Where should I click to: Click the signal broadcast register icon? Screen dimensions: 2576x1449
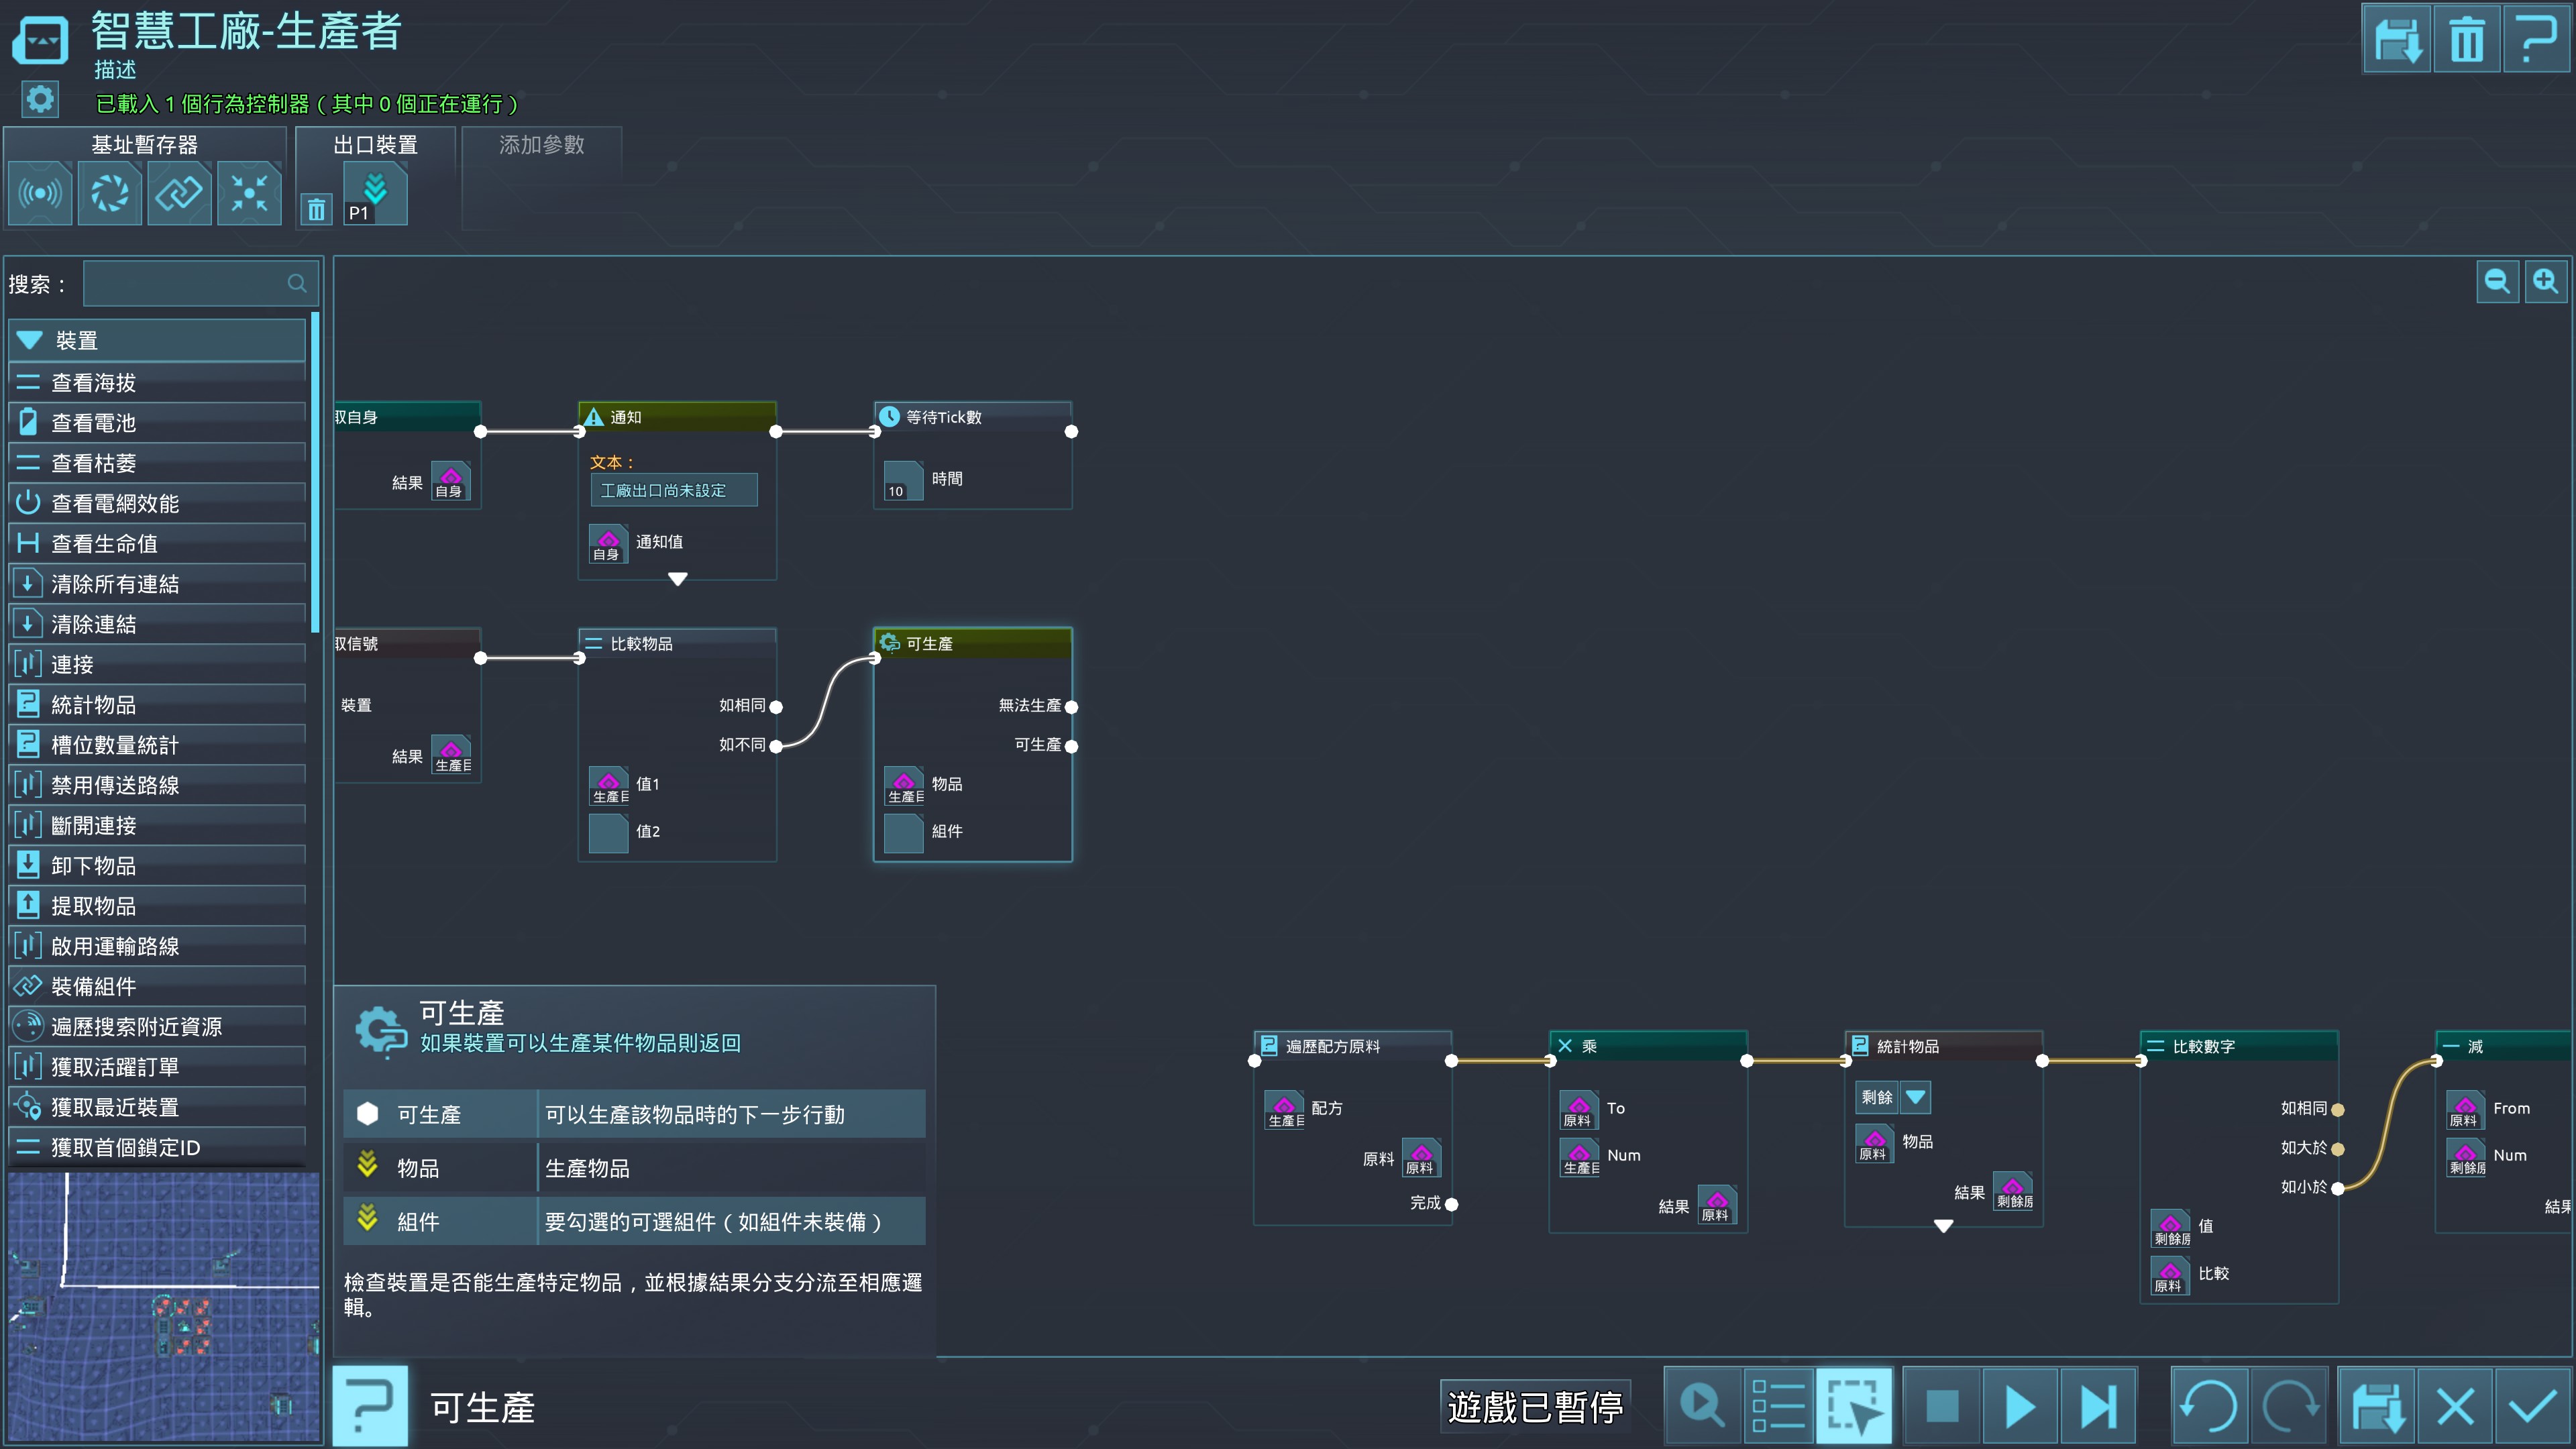pyautogui.click(x=40, y=193)
